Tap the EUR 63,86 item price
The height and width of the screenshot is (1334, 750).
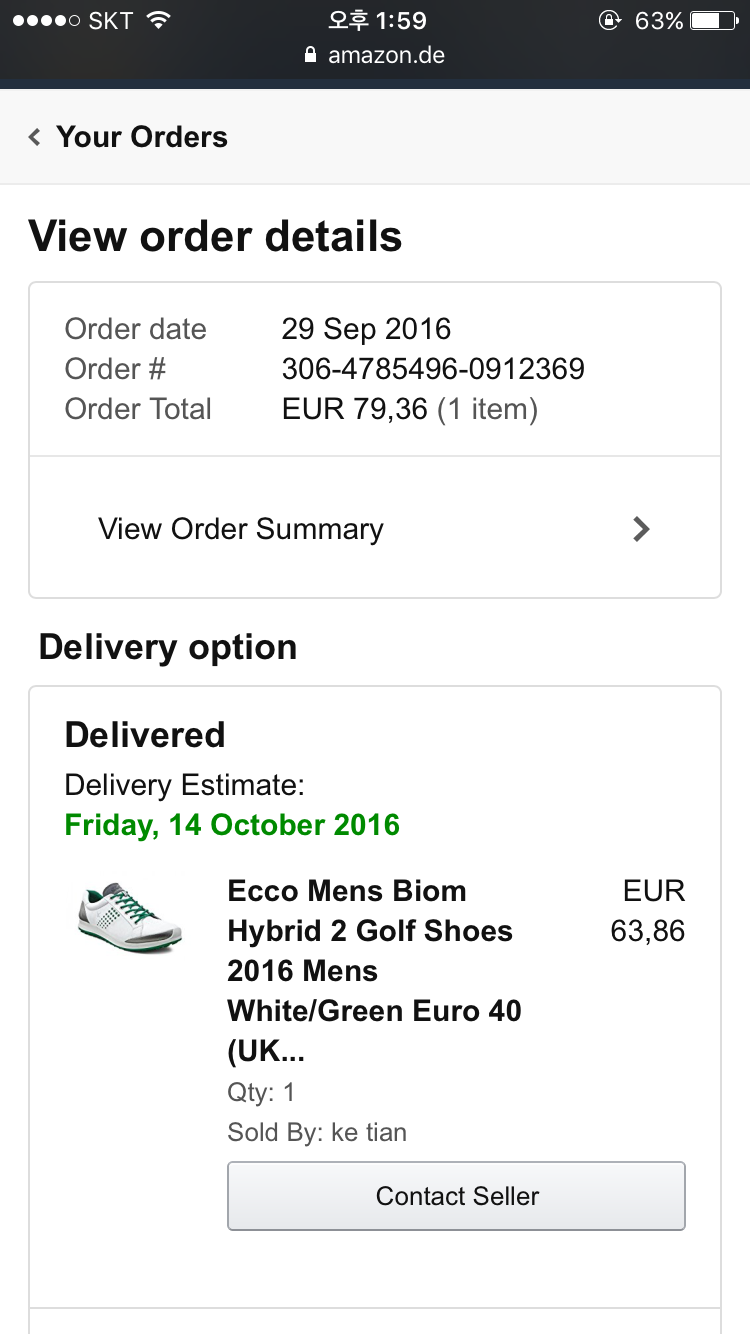(x=649, y=911)
